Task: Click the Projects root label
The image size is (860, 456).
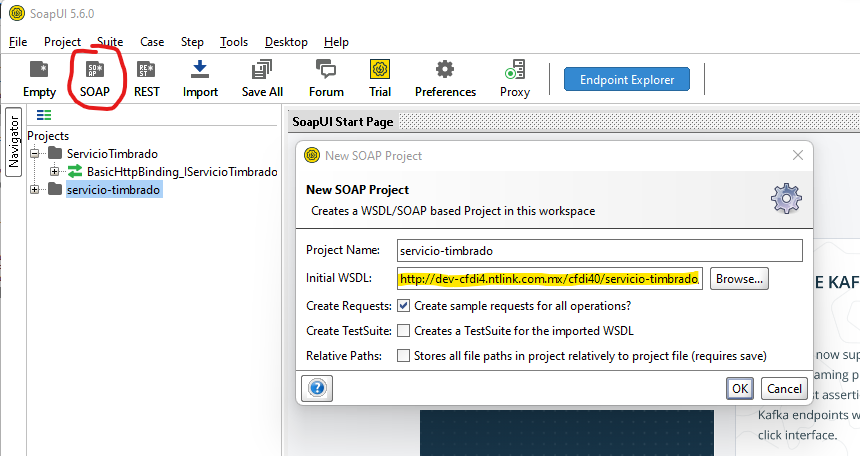Action: pyautogui.click(x=48, y=136)
